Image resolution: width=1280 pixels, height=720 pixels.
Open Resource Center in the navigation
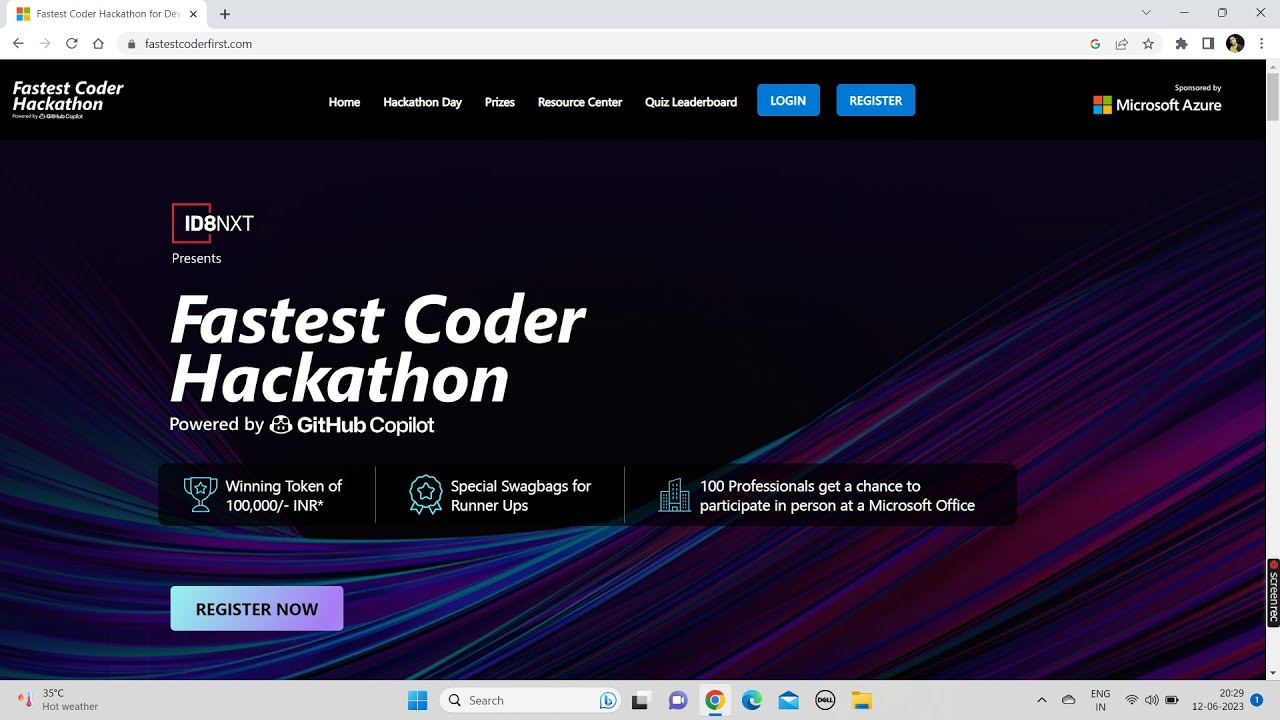coord(580,102)
